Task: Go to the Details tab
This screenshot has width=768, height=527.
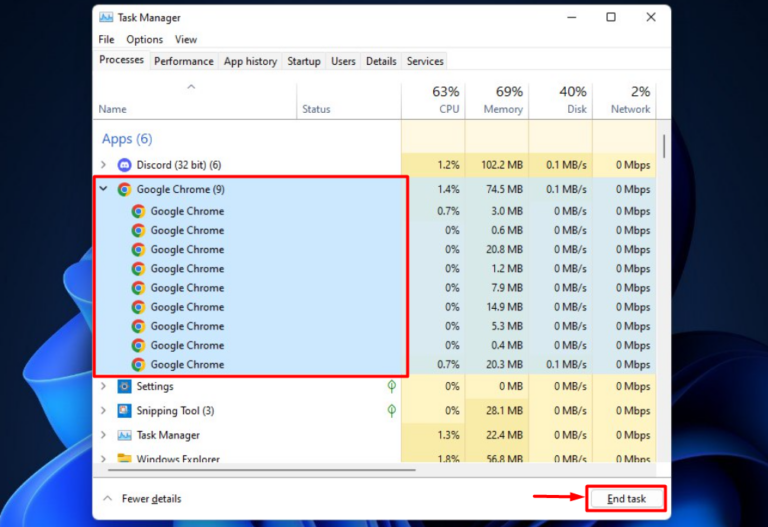Action: click(x=381, y=61)
